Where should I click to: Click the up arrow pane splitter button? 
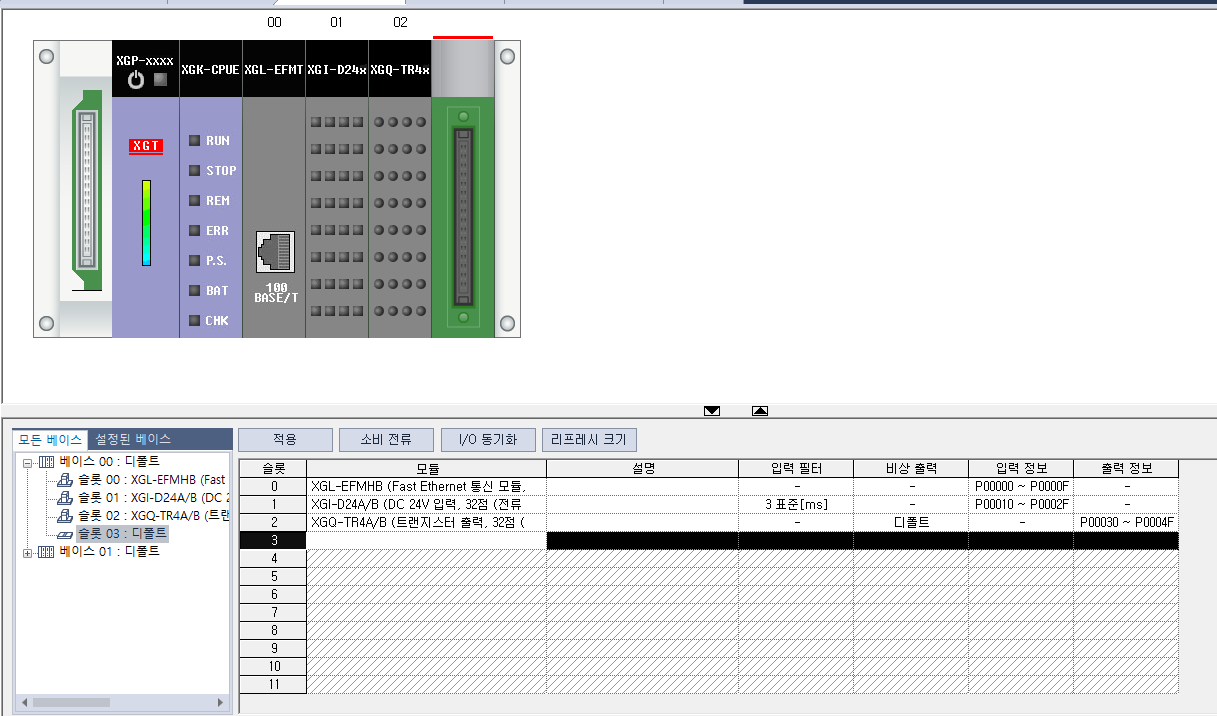pyautogui.click(x=760, y=411)
